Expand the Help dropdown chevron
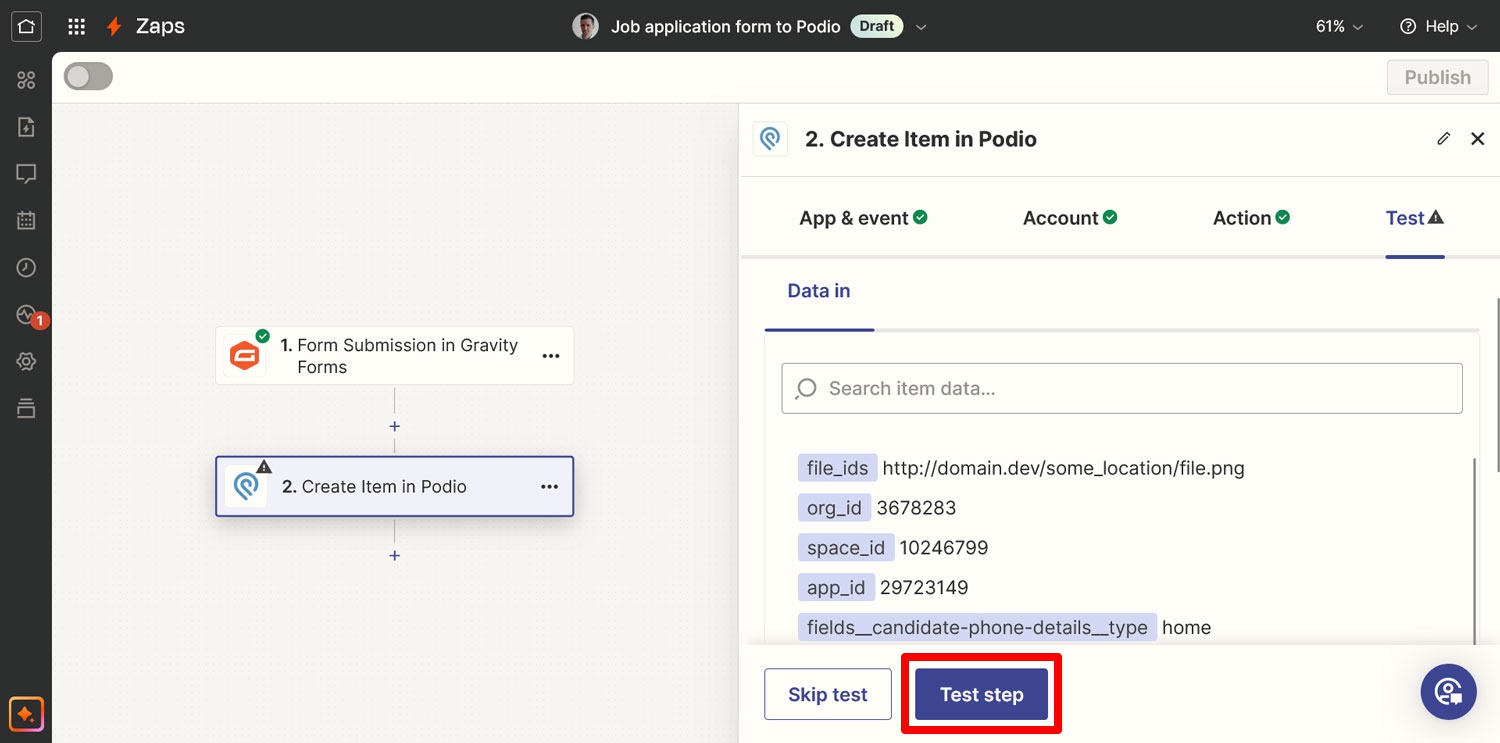Viewport: 1500px width, 743px height. coord(1471,27)
